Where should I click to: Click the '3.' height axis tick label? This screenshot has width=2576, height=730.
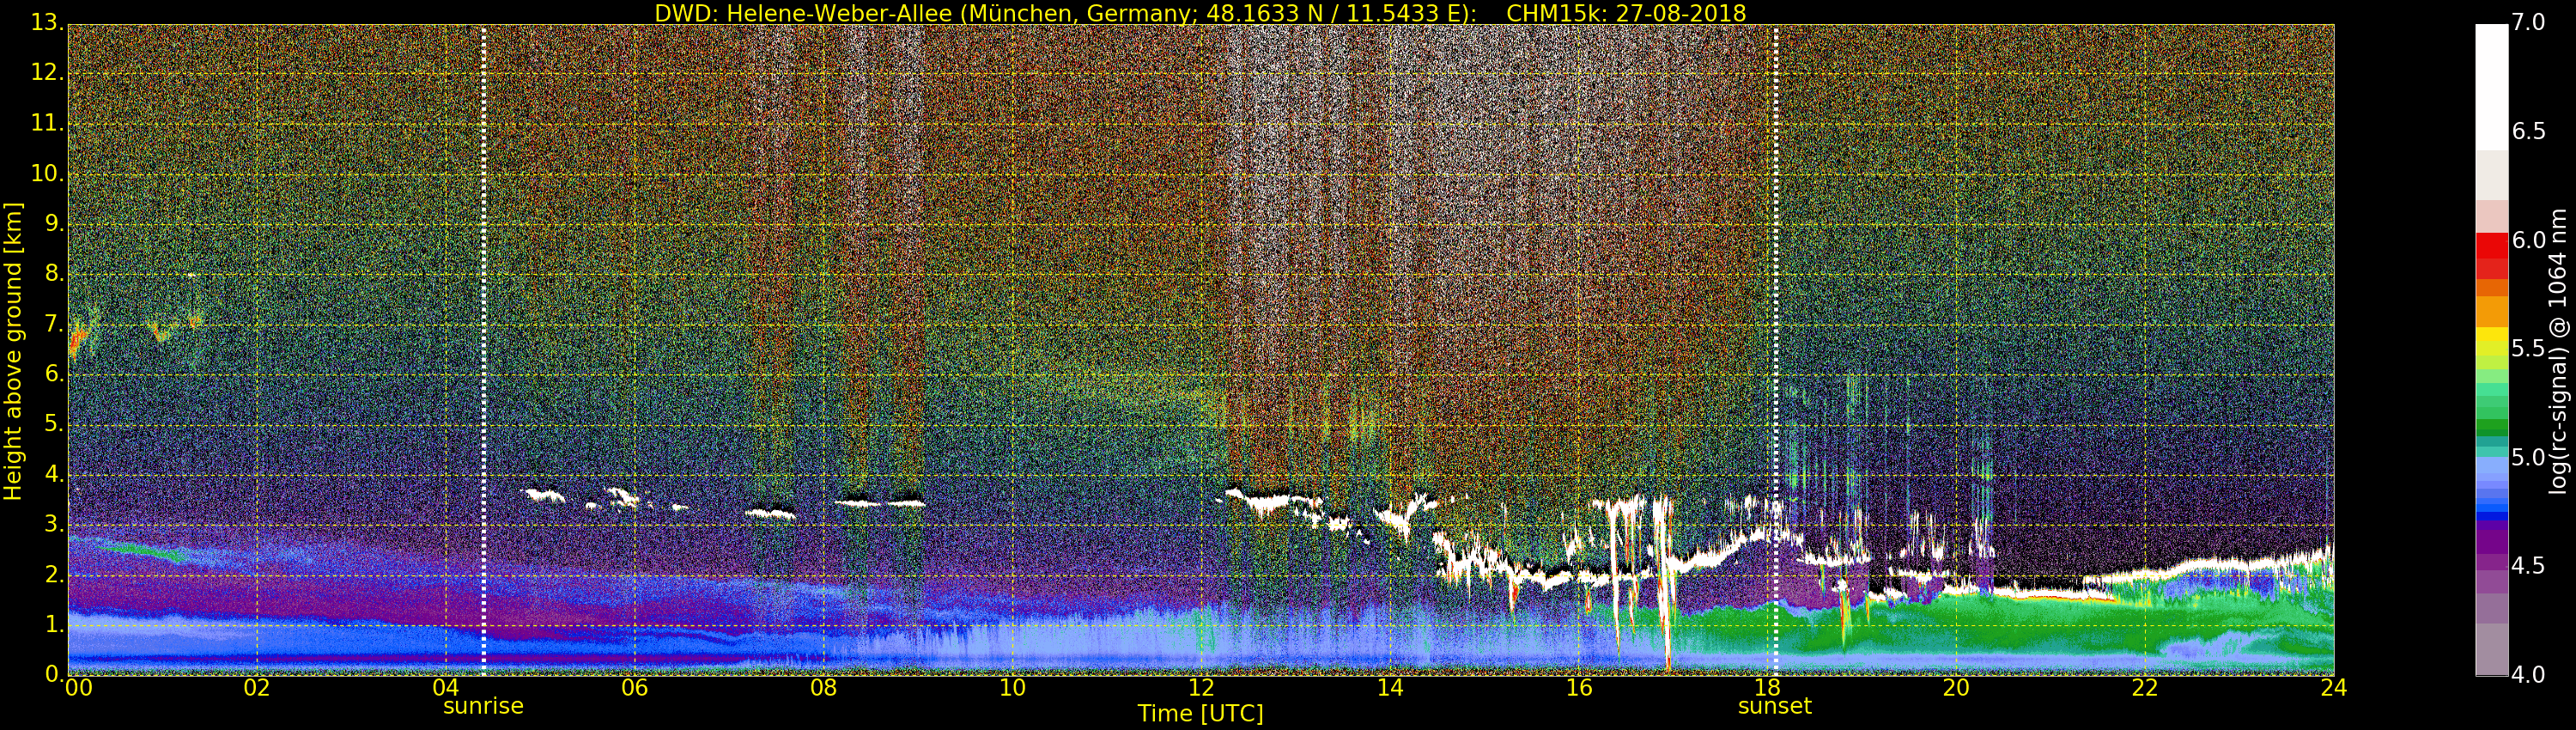click(54, 524)
